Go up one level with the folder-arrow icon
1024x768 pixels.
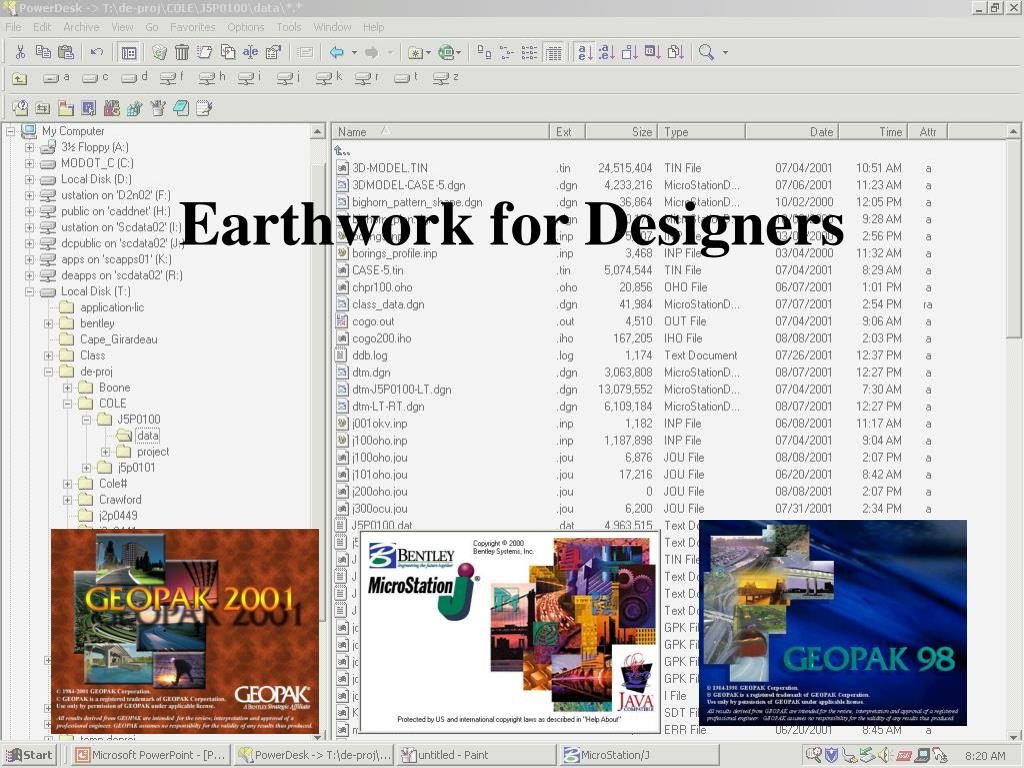(20, 79)
